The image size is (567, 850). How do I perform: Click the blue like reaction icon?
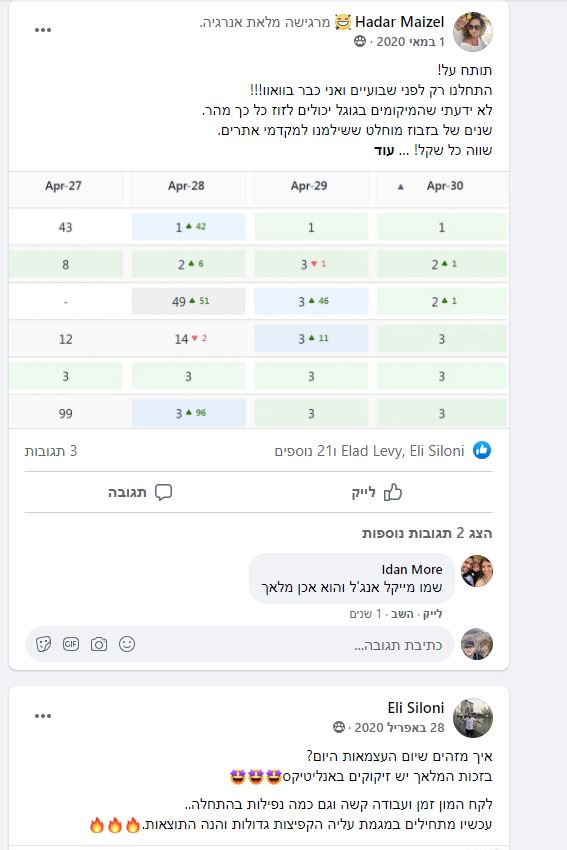482,450
